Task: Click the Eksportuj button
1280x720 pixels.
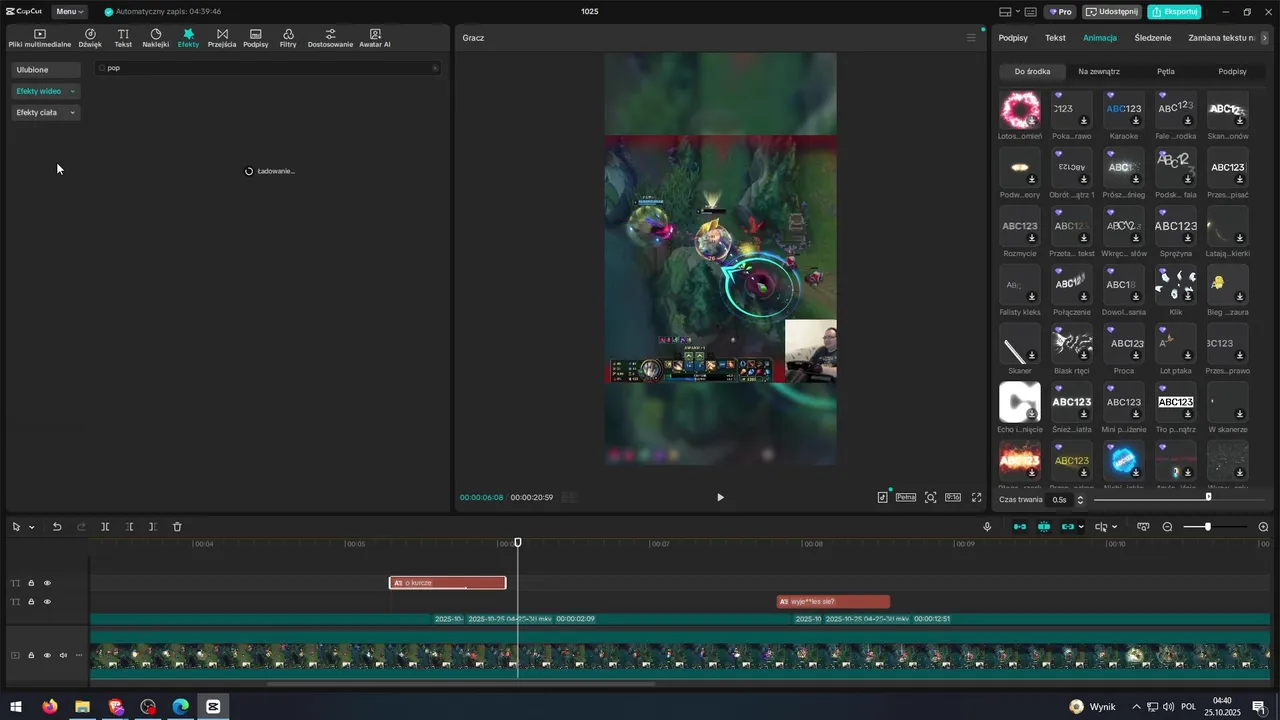Action: (x=1175, y=12)
